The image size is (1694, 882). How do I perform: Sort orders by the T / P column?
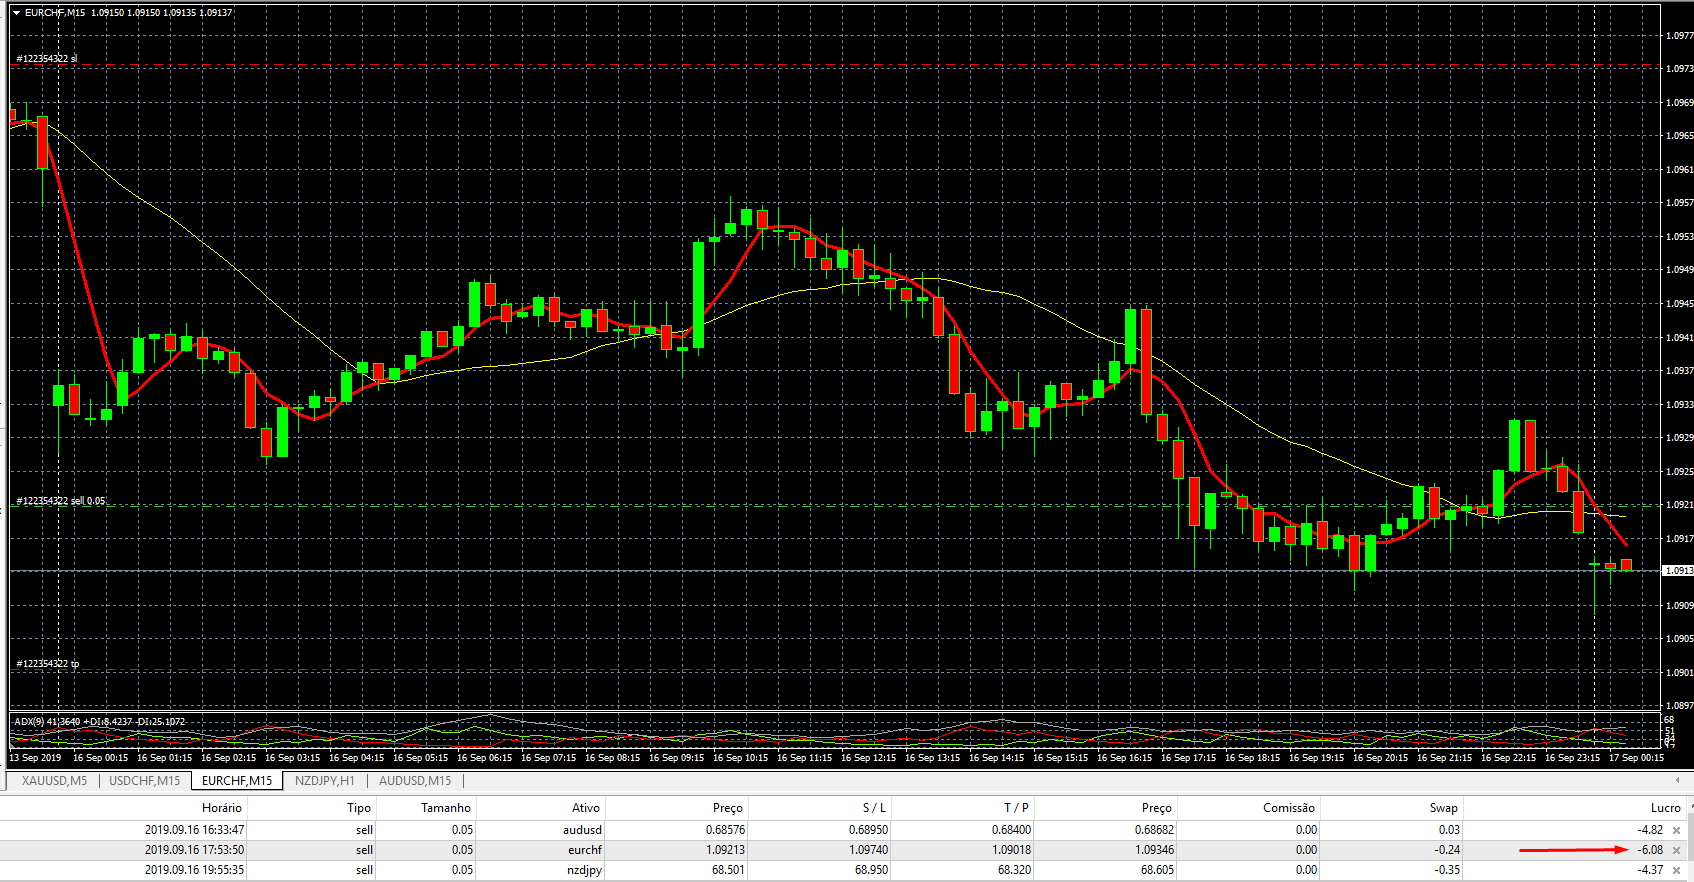(x=1017, y=808)
